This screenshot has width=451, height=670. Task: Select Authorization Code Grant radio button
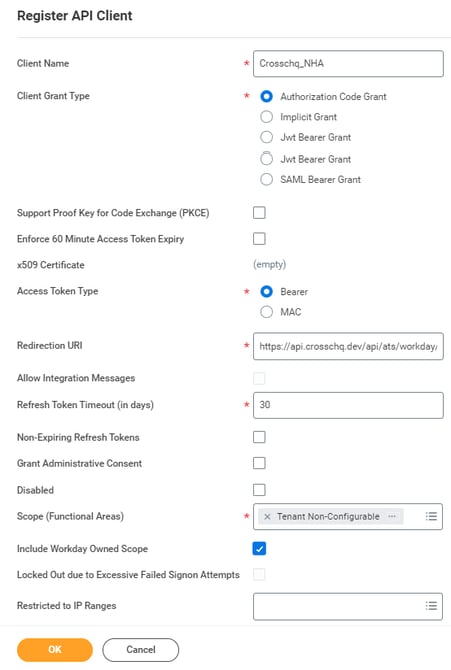point(266,97)
